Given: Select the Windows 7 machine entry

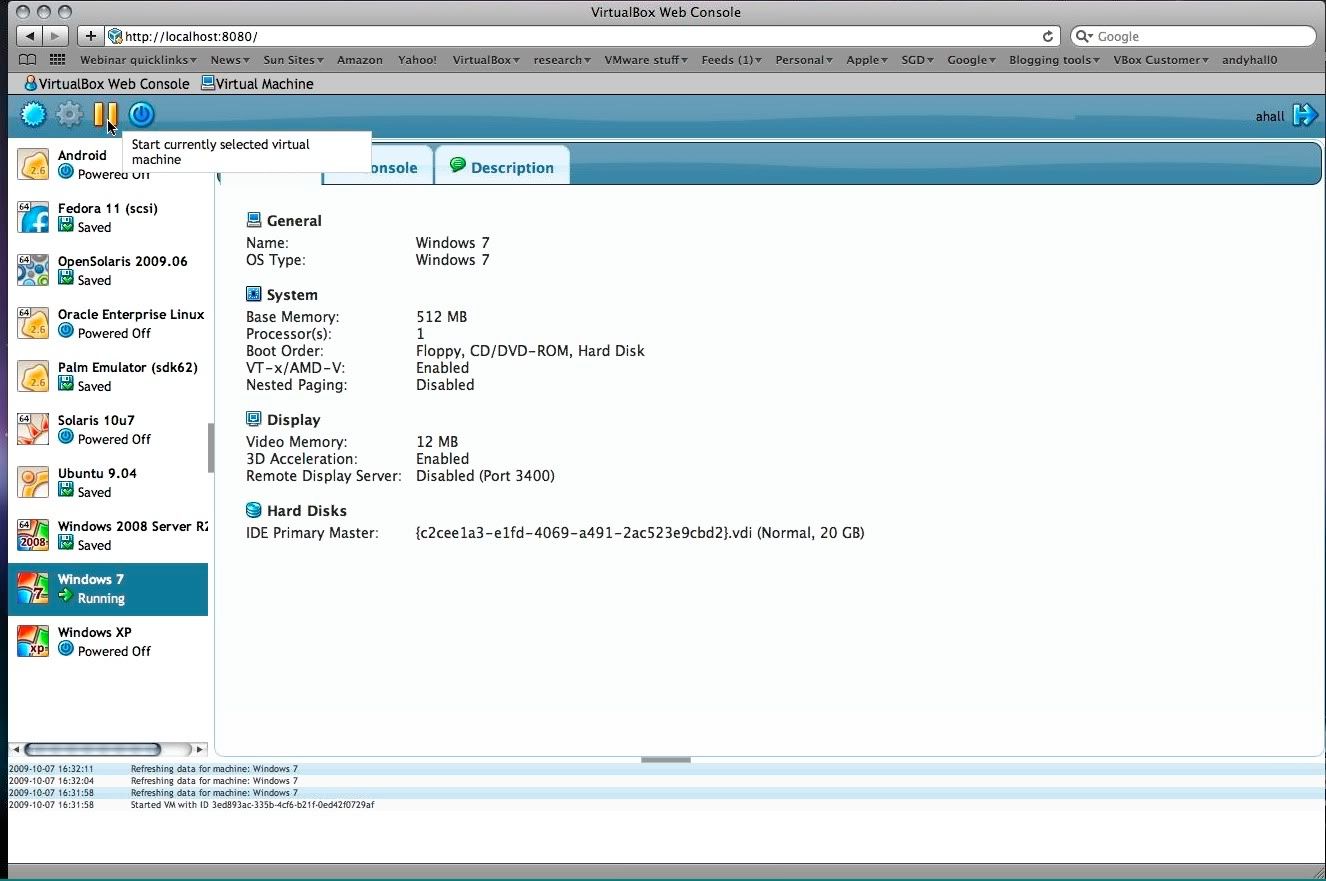Looking at the screenshot, I should coord(108,589).
